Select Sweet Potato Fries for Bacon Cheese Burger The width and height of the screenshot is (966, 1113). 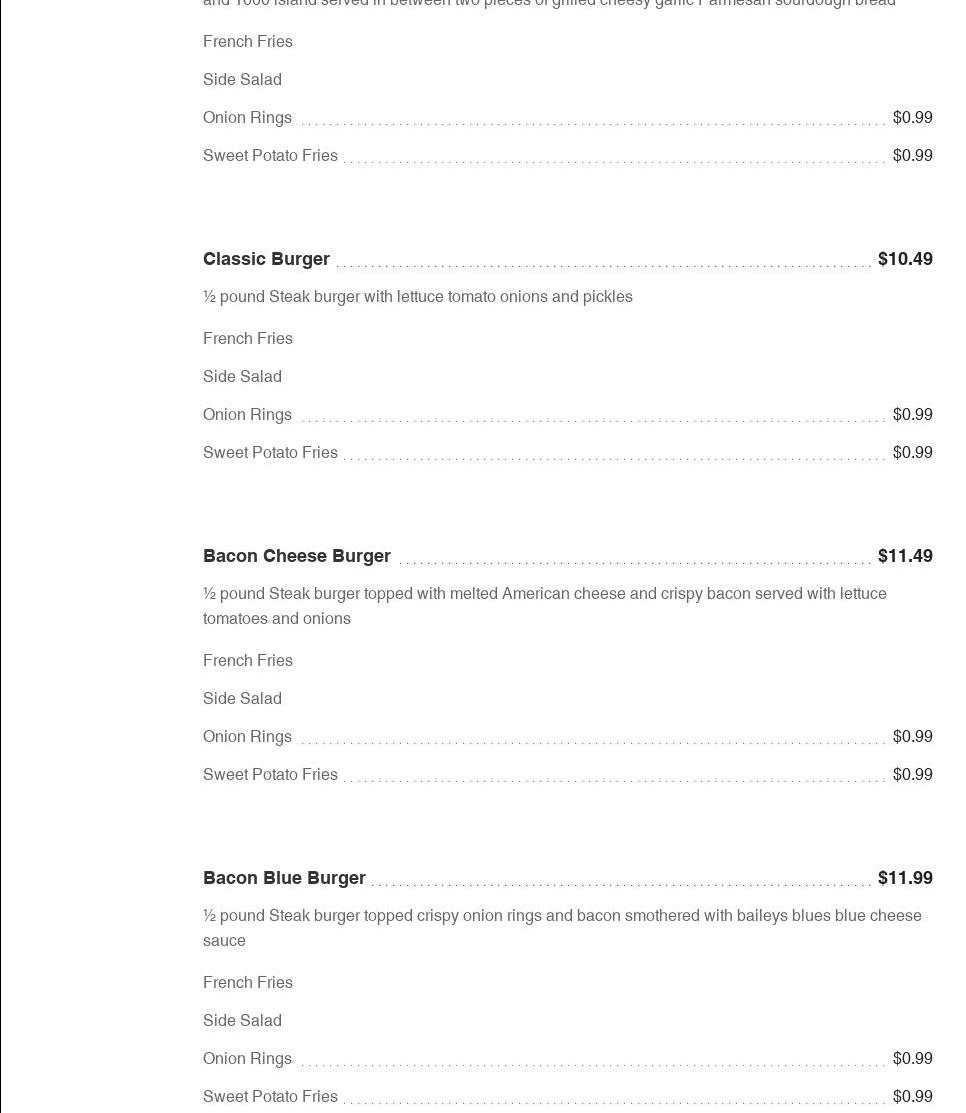[270, 775]
